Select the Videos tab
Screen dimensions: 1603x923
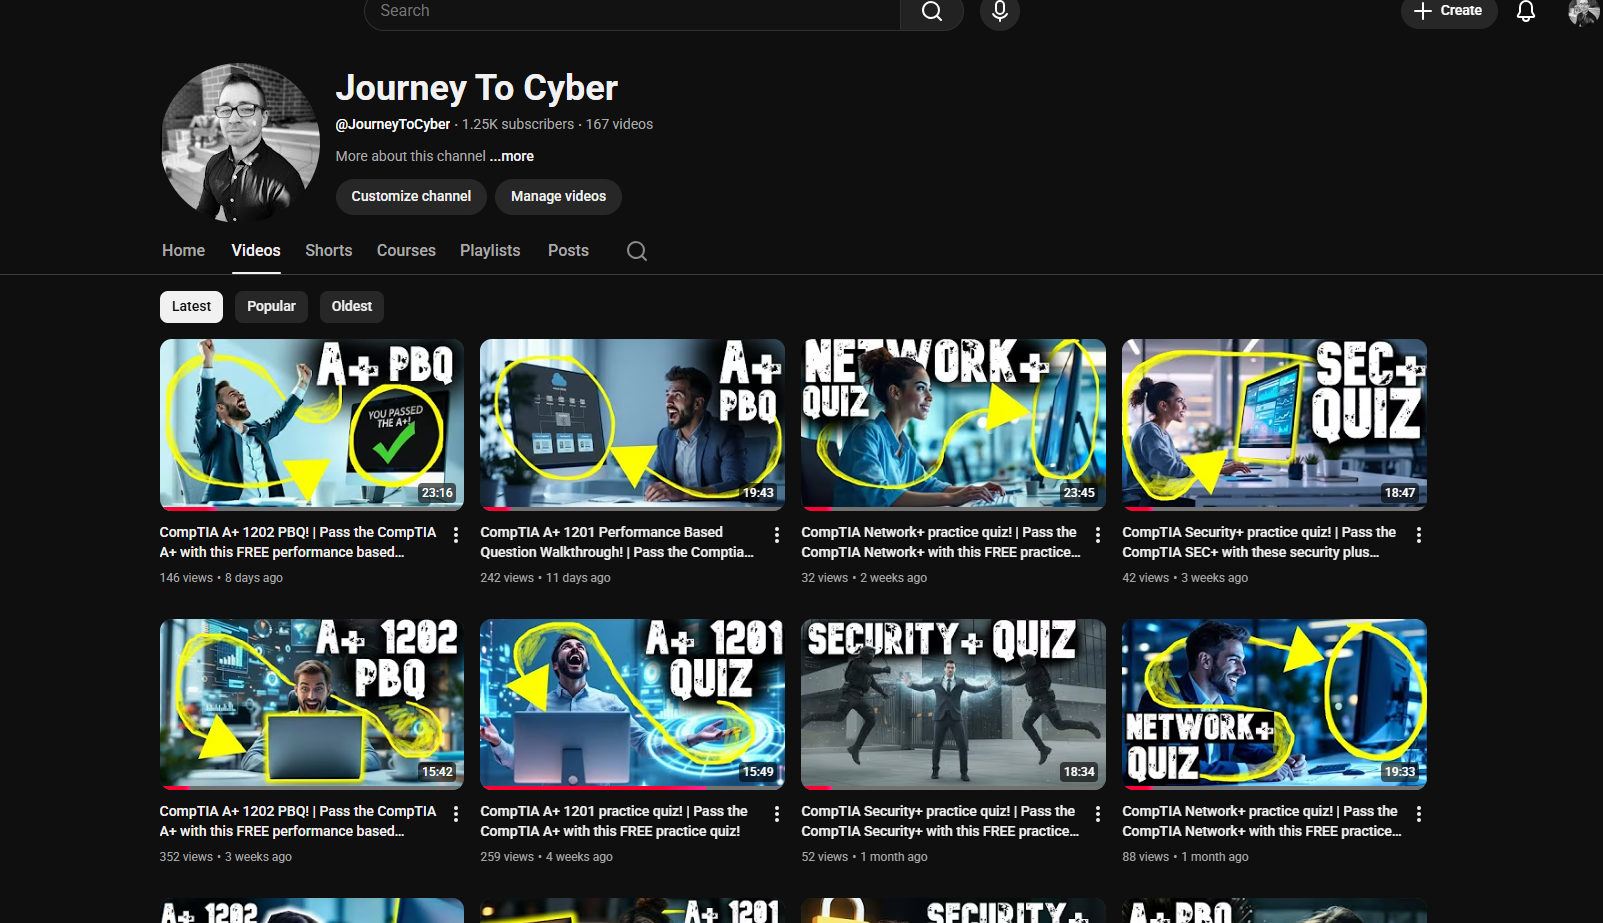coord(256,251)
